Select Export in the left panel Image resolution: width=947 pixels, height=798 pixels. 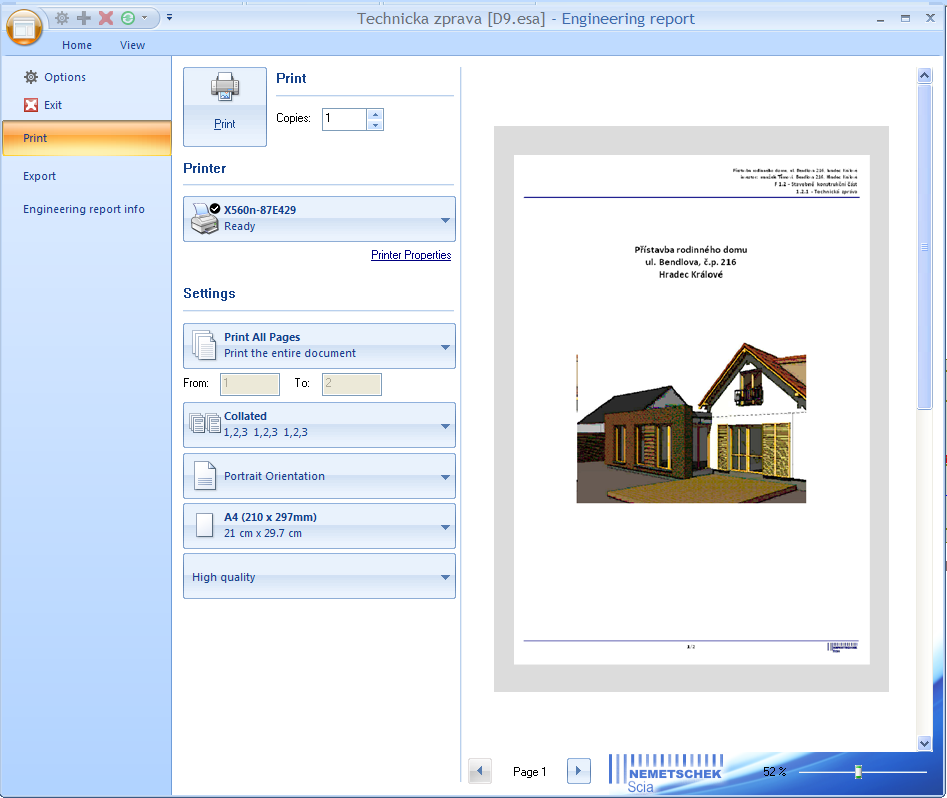40,176
